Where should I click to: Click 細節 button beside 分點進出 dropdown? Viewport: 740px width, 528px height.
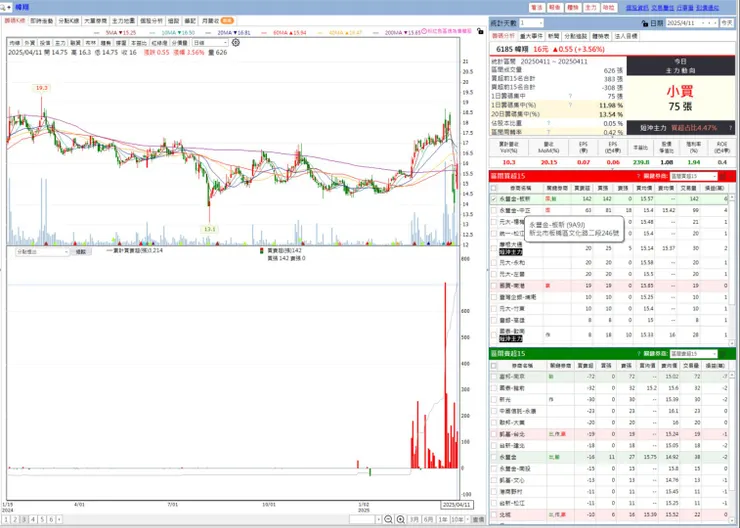tap(81, 252)
